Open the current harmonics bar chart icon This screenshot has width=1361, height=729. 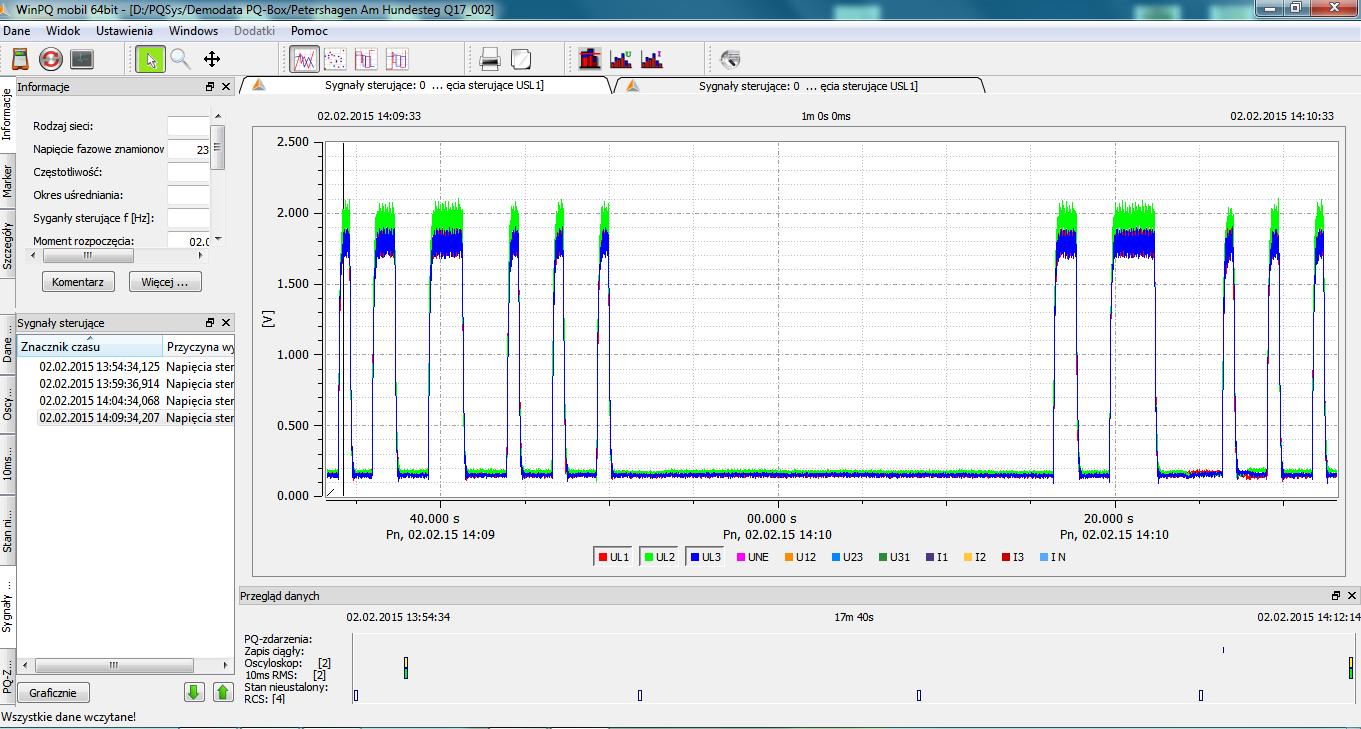(x=652, y=59)
